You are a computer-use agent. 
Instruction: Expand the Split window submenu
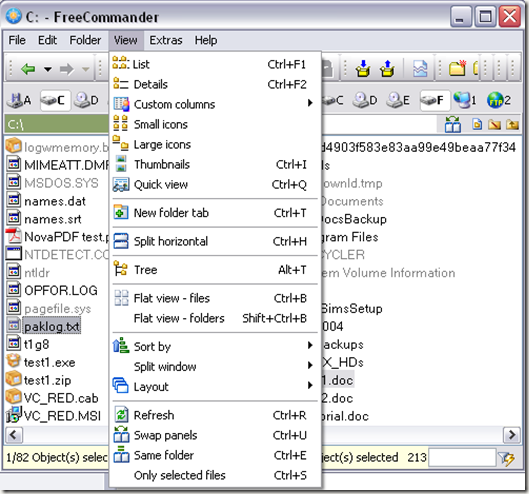(215, 366)
